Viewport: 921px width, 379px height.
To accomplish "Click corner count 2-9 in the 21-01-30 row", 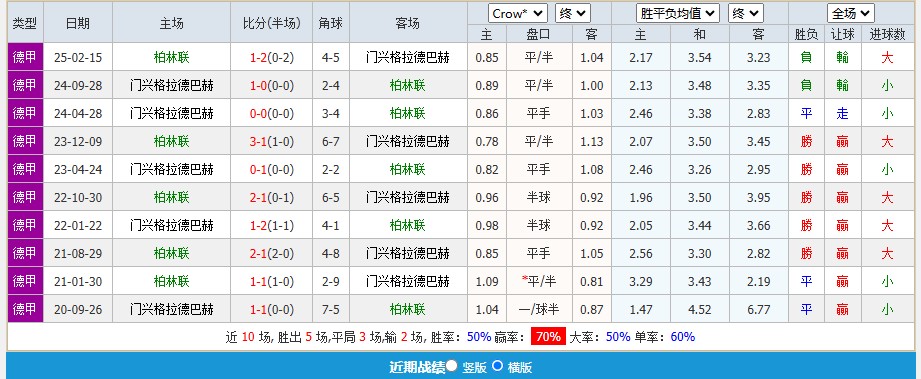I will click(331, 281).
